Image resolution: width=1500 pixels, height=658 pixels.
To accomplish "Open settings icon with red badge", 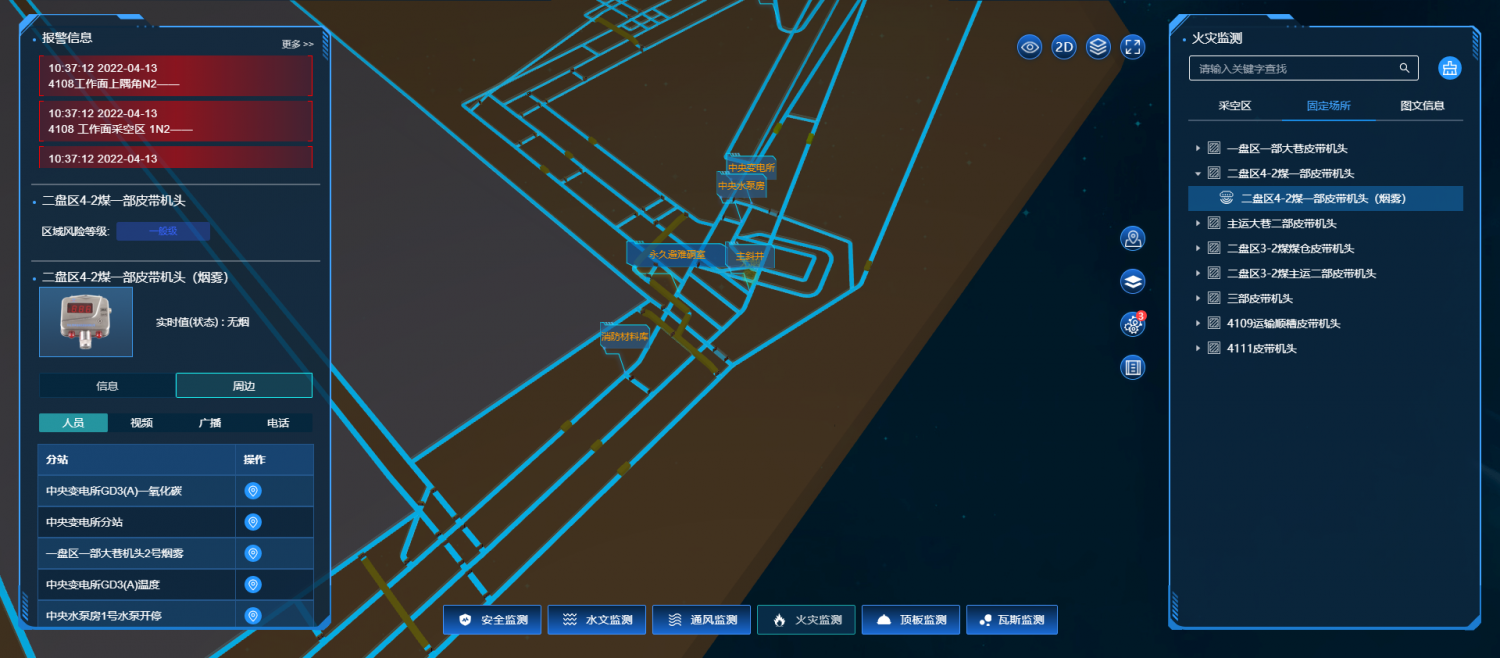I will [x=1132, y=324].
